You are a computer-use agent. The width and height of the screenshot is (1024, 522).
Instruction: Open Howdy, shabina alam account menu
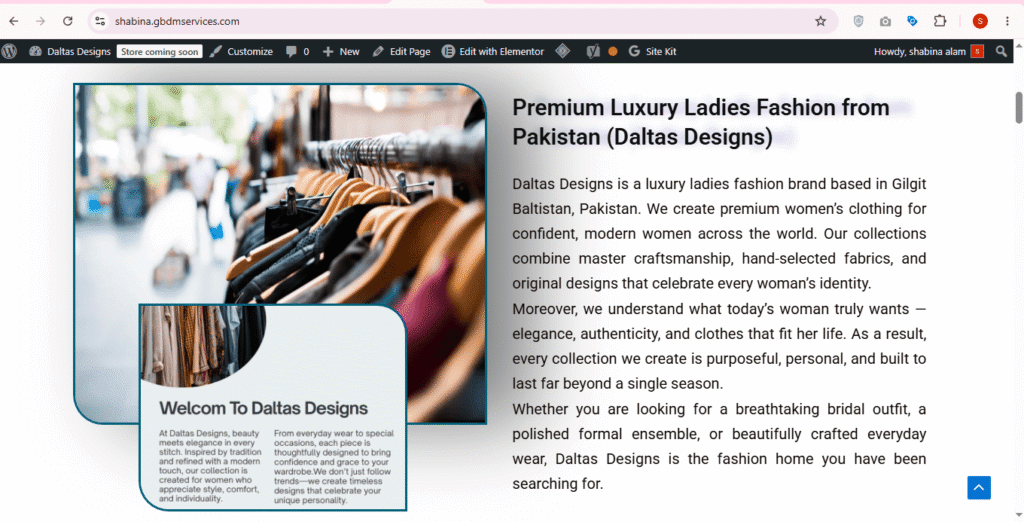929,51
